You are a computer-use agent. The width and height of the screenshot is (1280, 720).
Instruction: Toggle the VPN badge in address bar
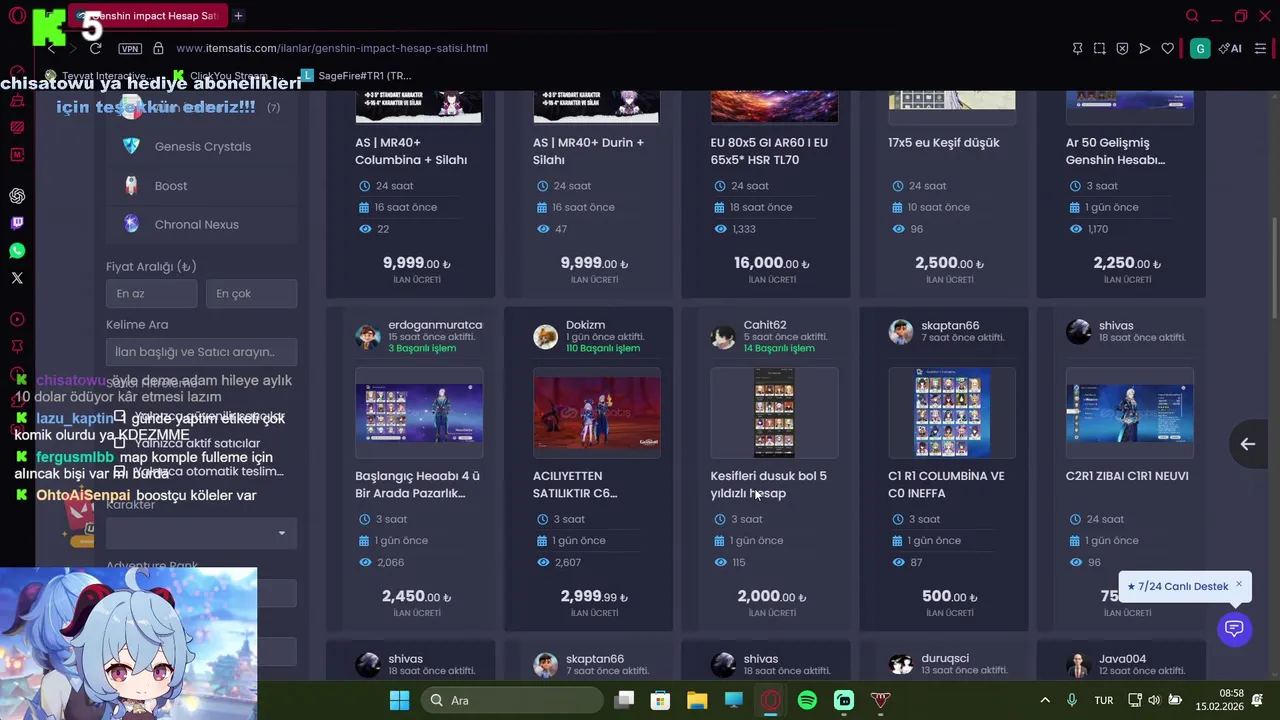pyautogui.click(x=130, y=48)
